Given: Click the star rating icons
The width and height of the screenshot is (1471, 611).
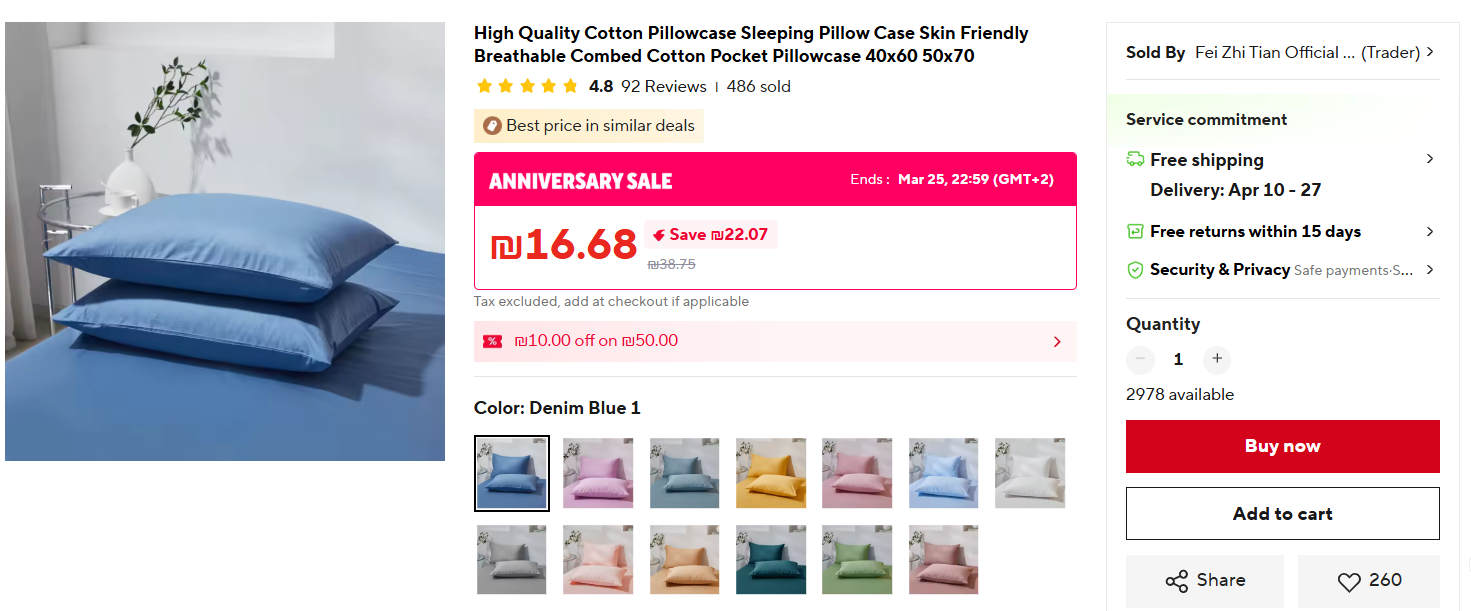Looking at the screenshot, I should click(527, 87).
